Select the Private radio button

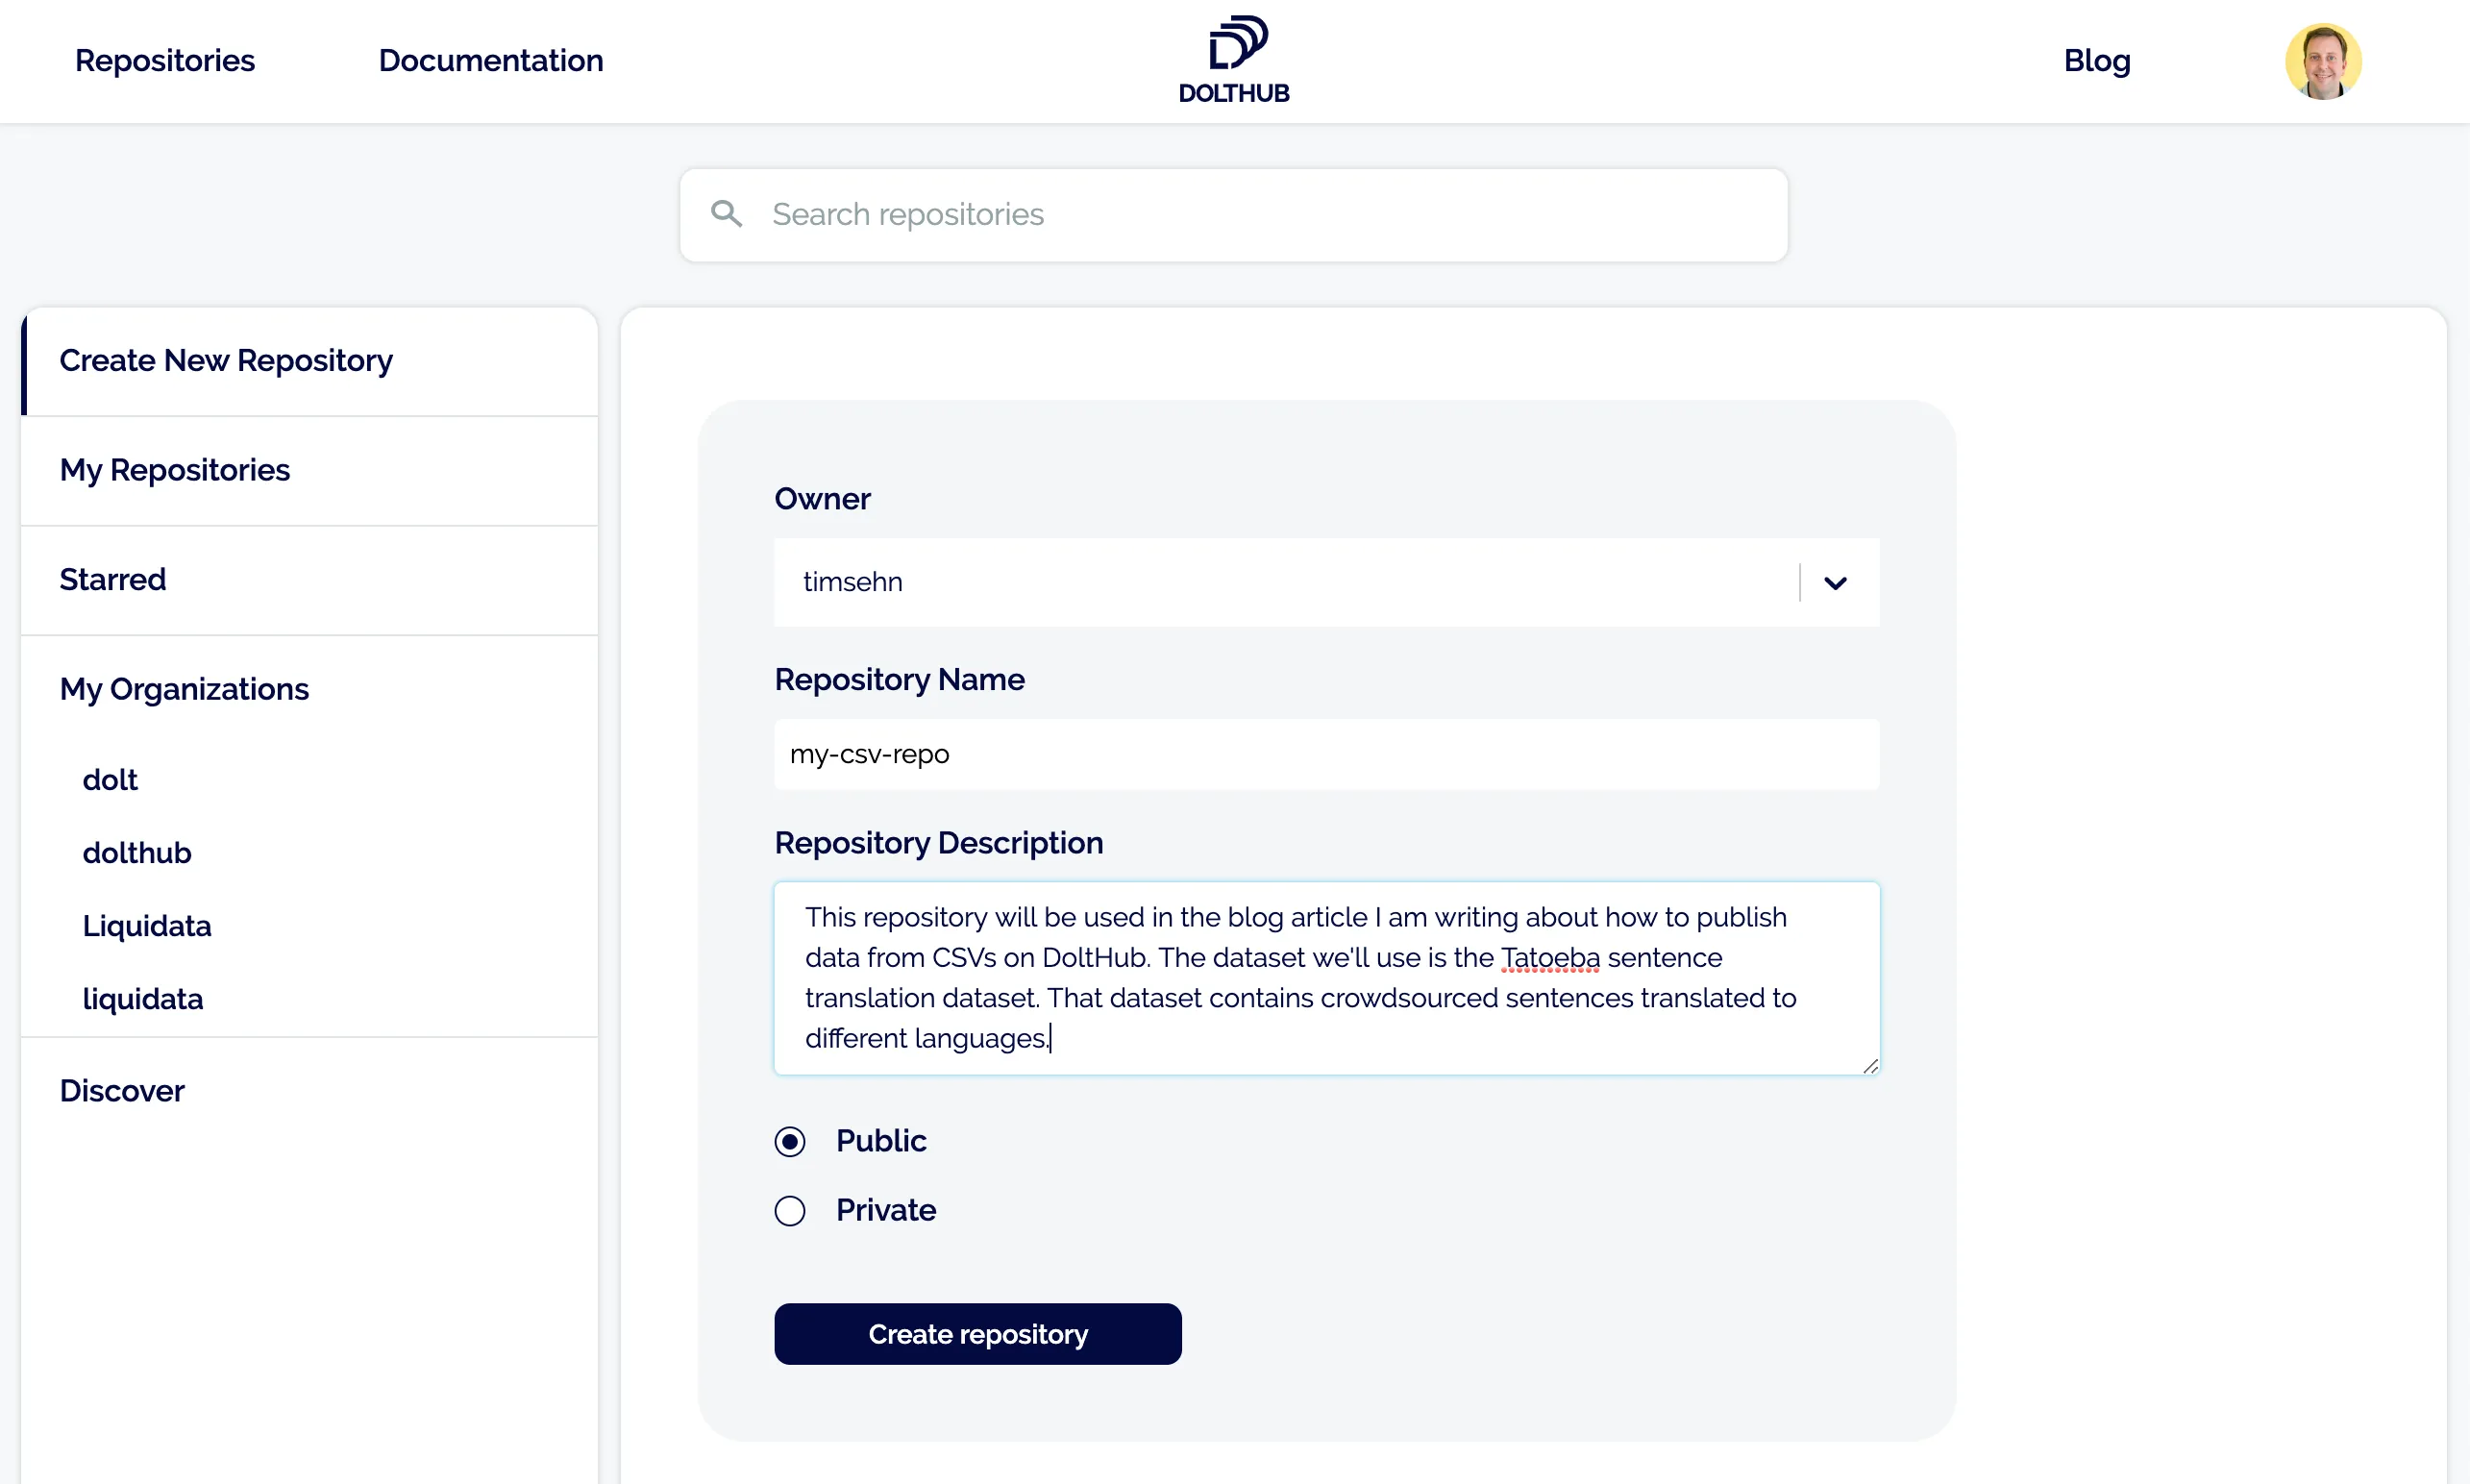coord(790,1210)
